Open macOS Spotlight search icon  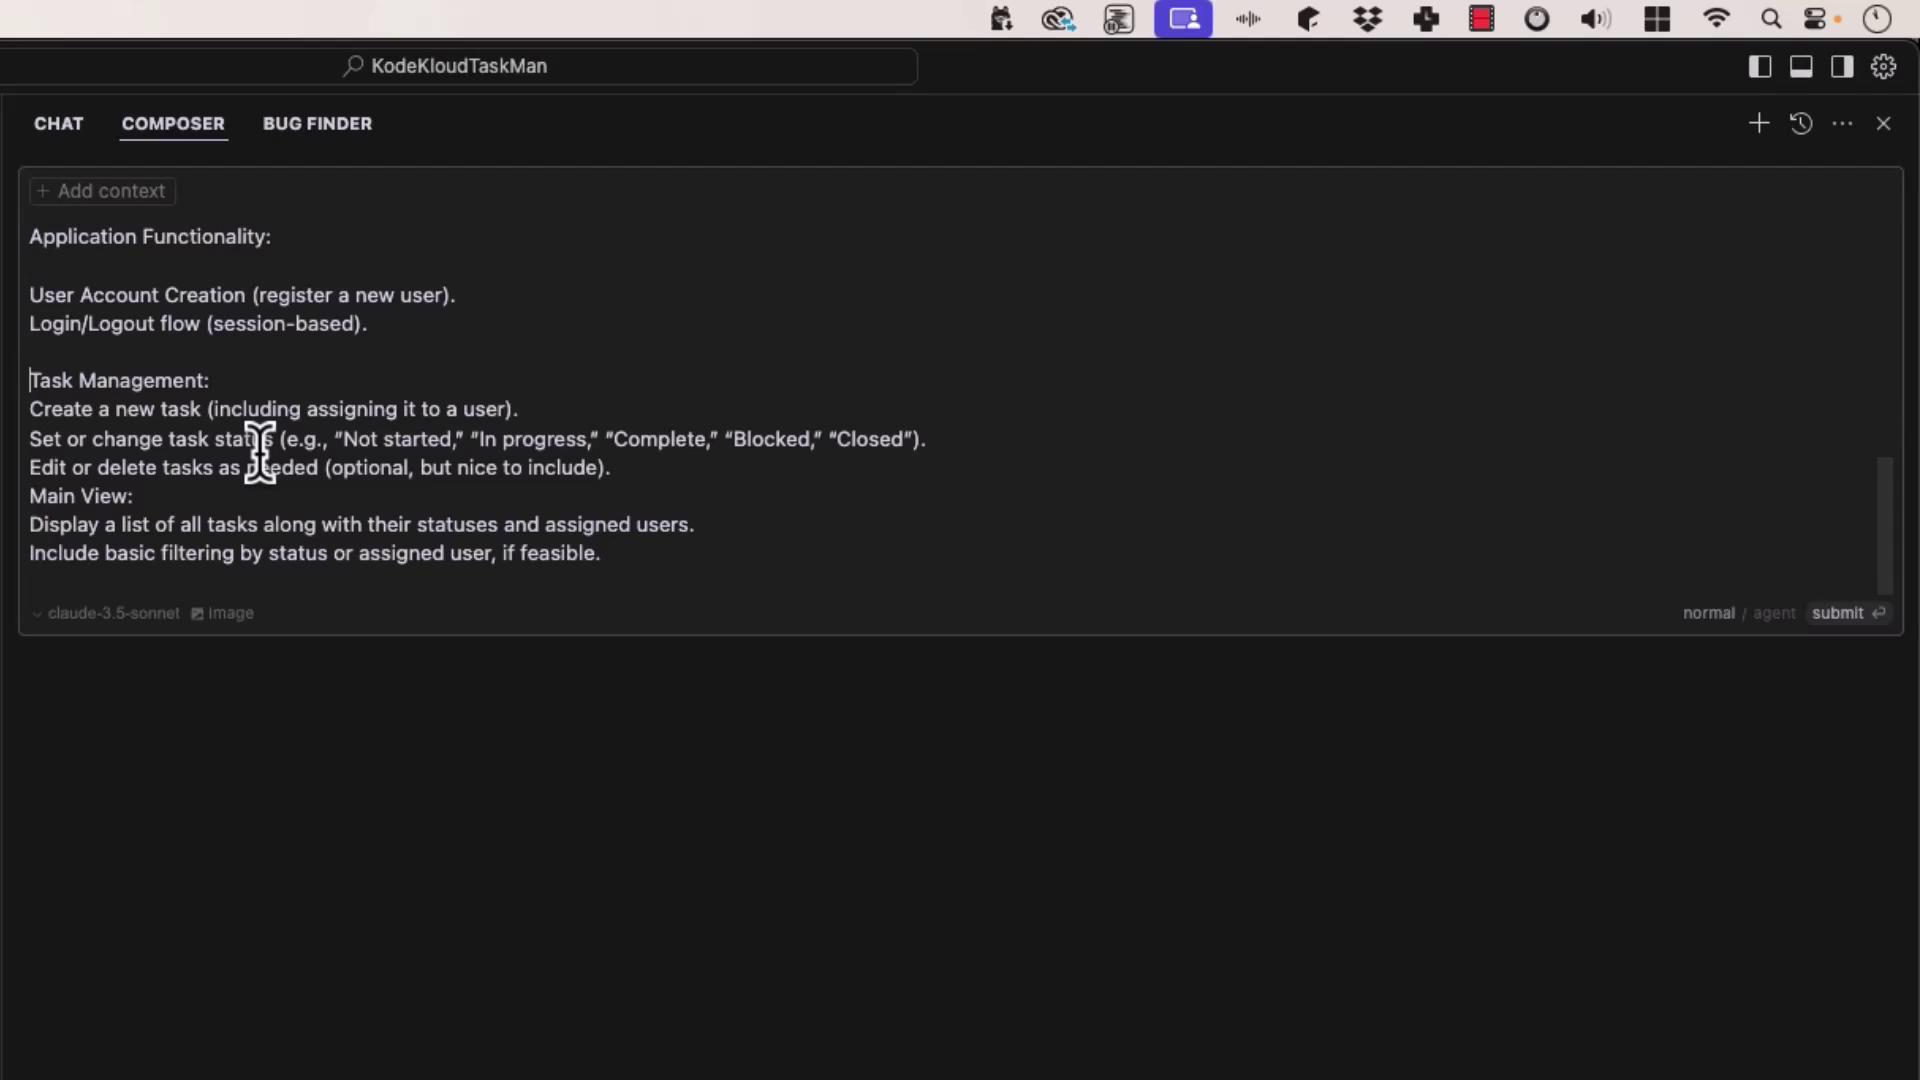[x=1771, y=19]
